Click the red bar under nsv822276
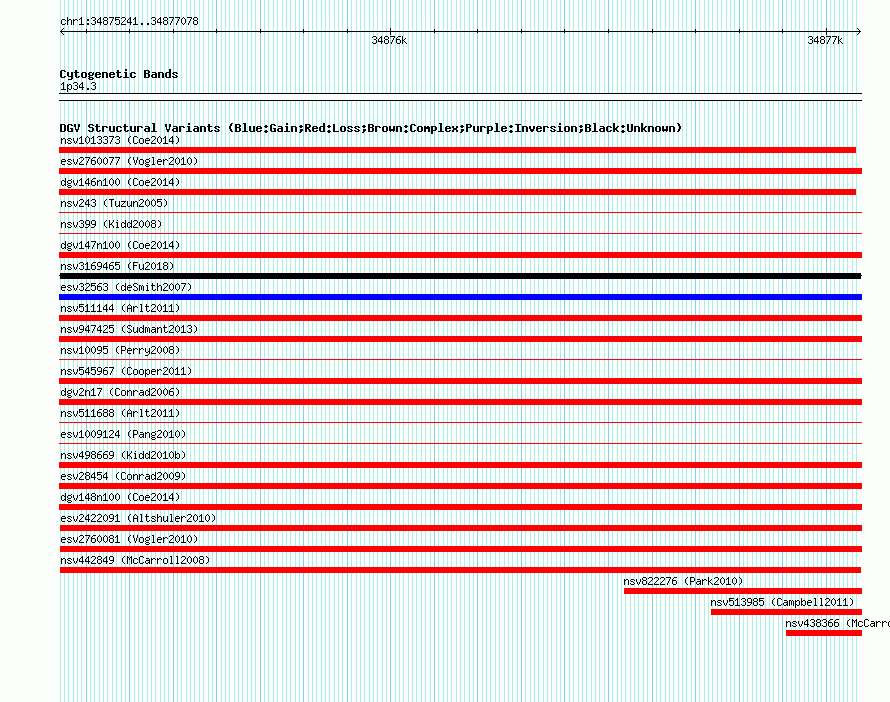The image size is (890, 702). coord(743,591)
